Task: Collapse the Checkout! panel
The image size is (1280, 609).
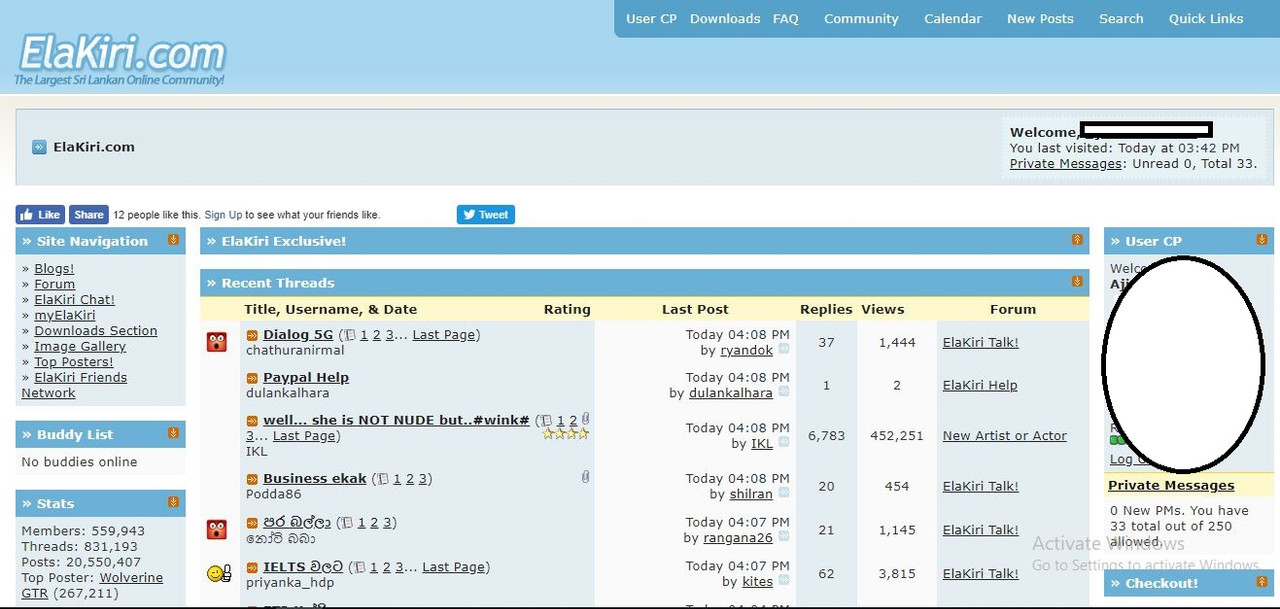Action: (1262, 582)
